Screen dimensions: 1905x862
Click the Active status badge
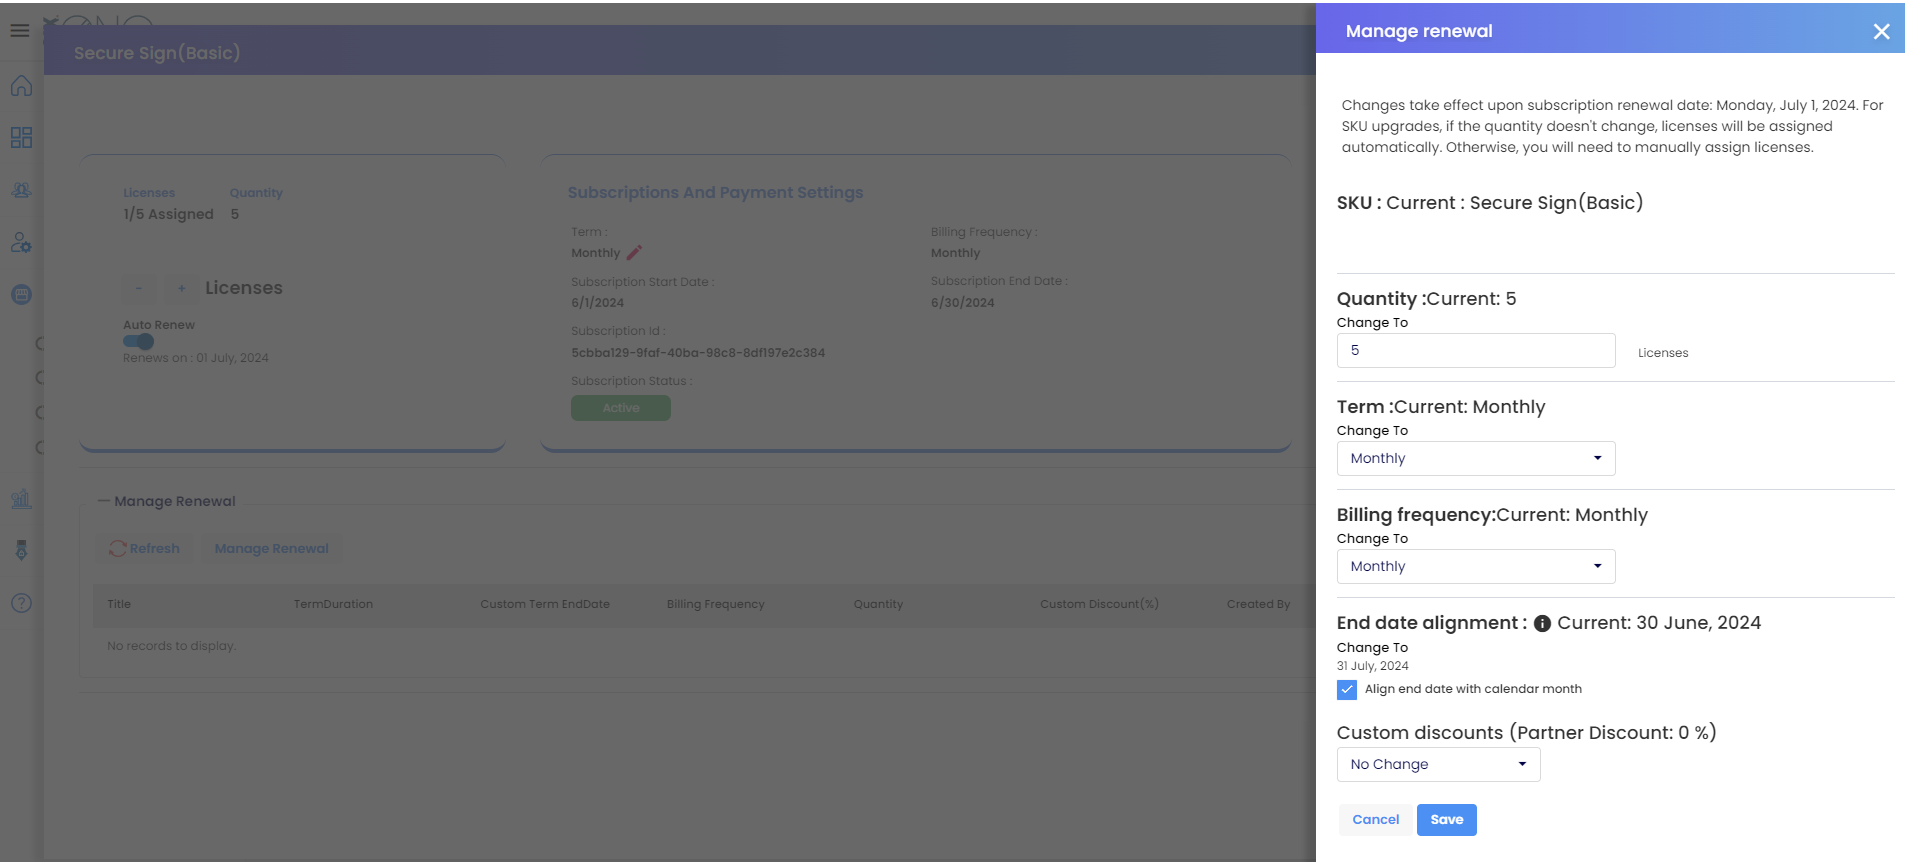pyautogui.click(x=621, y=408)
